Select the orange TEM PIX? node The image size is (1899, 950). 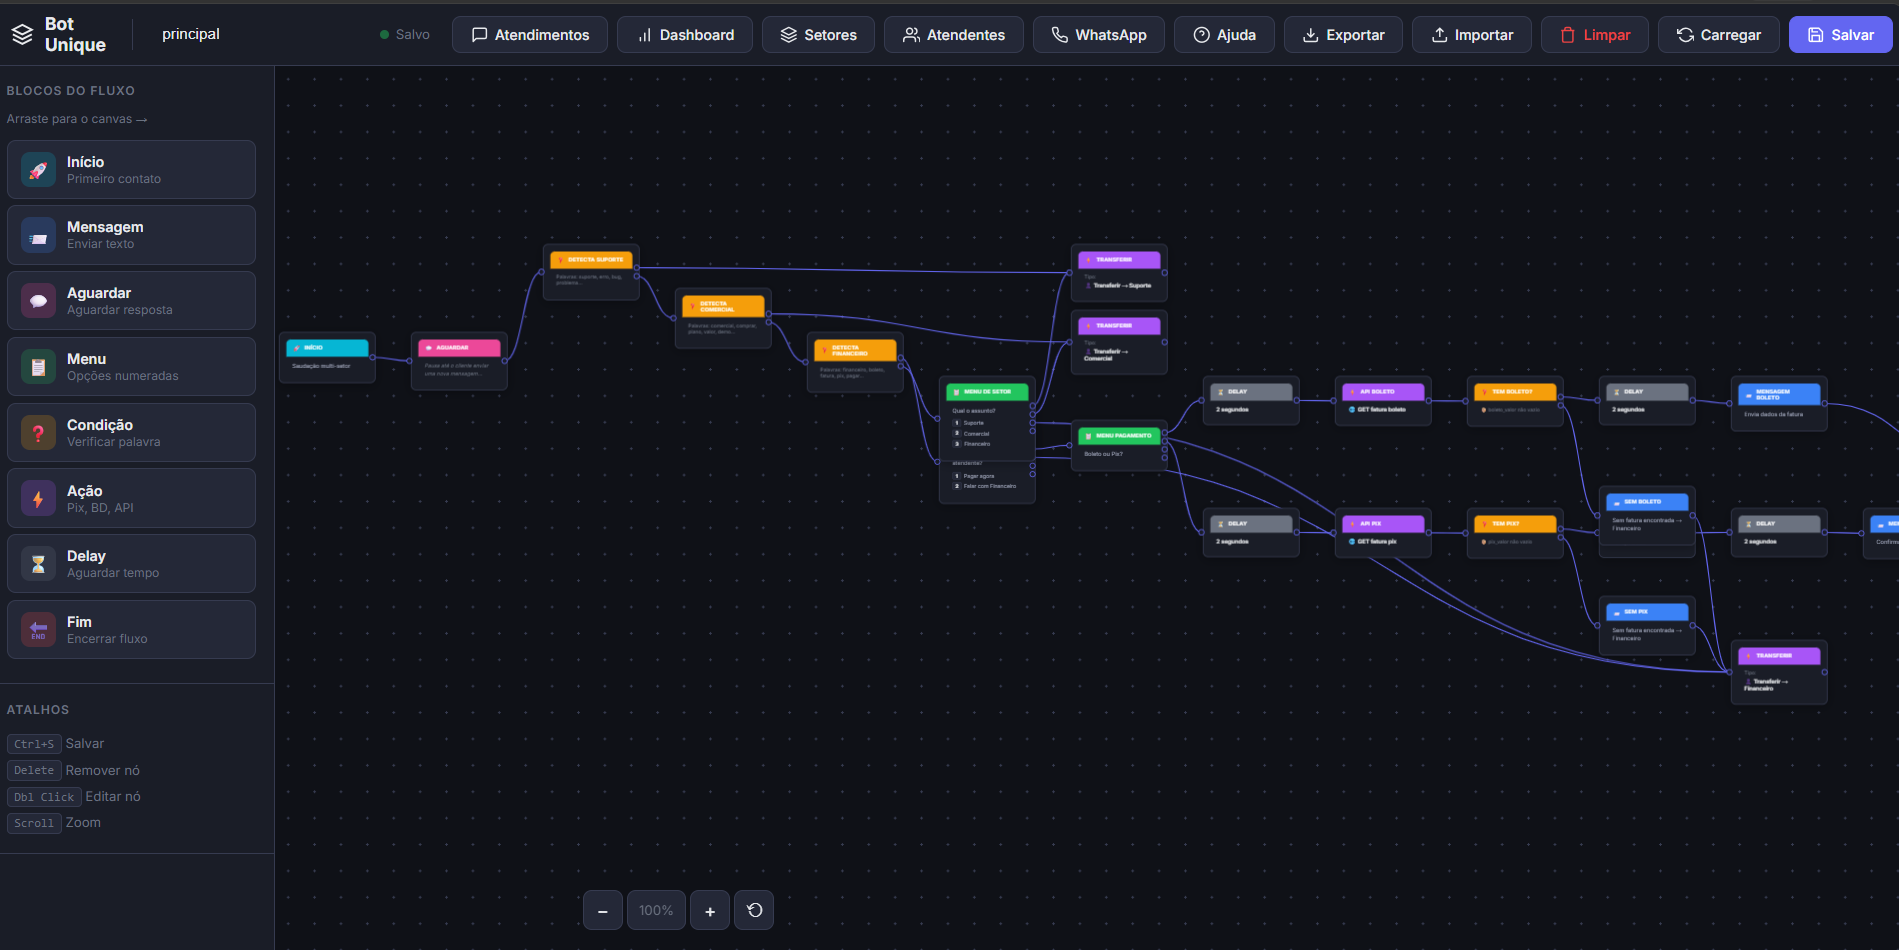[1516, 533]
